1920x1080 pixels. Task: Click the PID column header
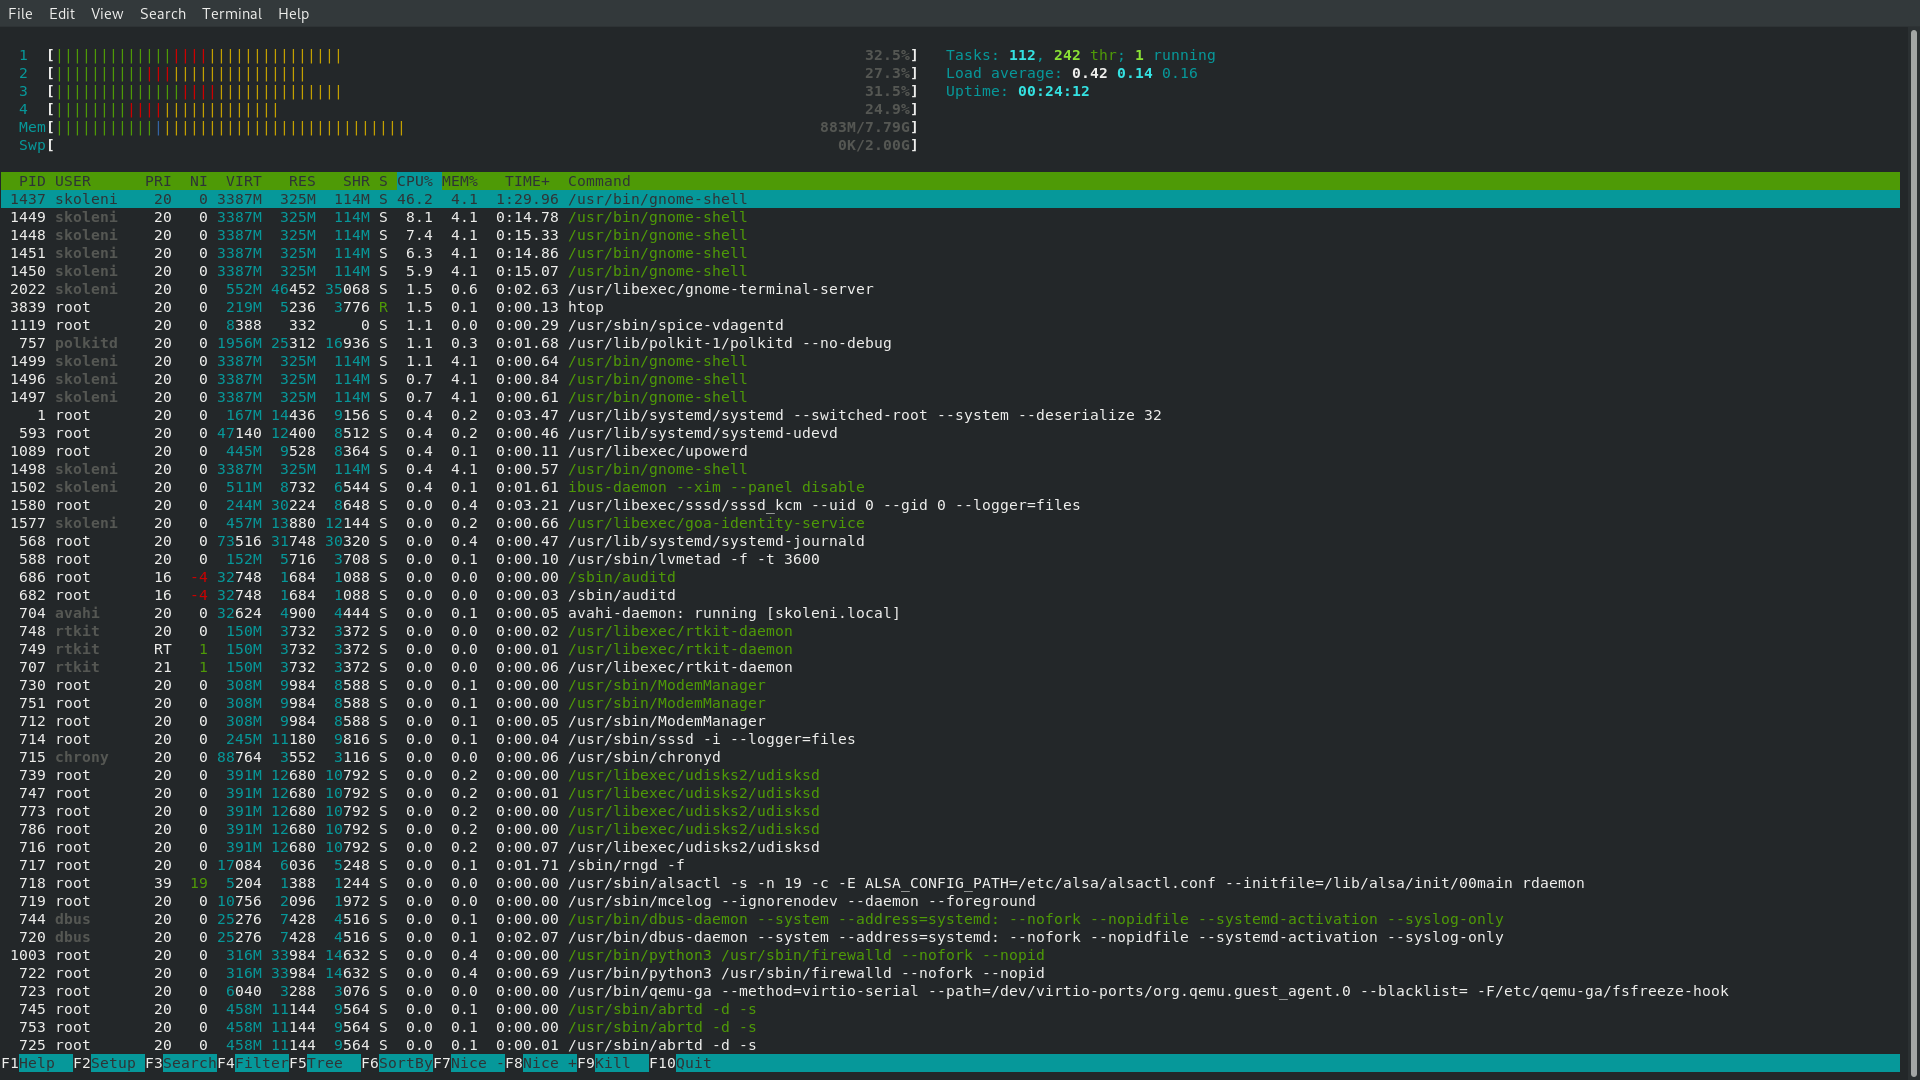coord(32,181)
